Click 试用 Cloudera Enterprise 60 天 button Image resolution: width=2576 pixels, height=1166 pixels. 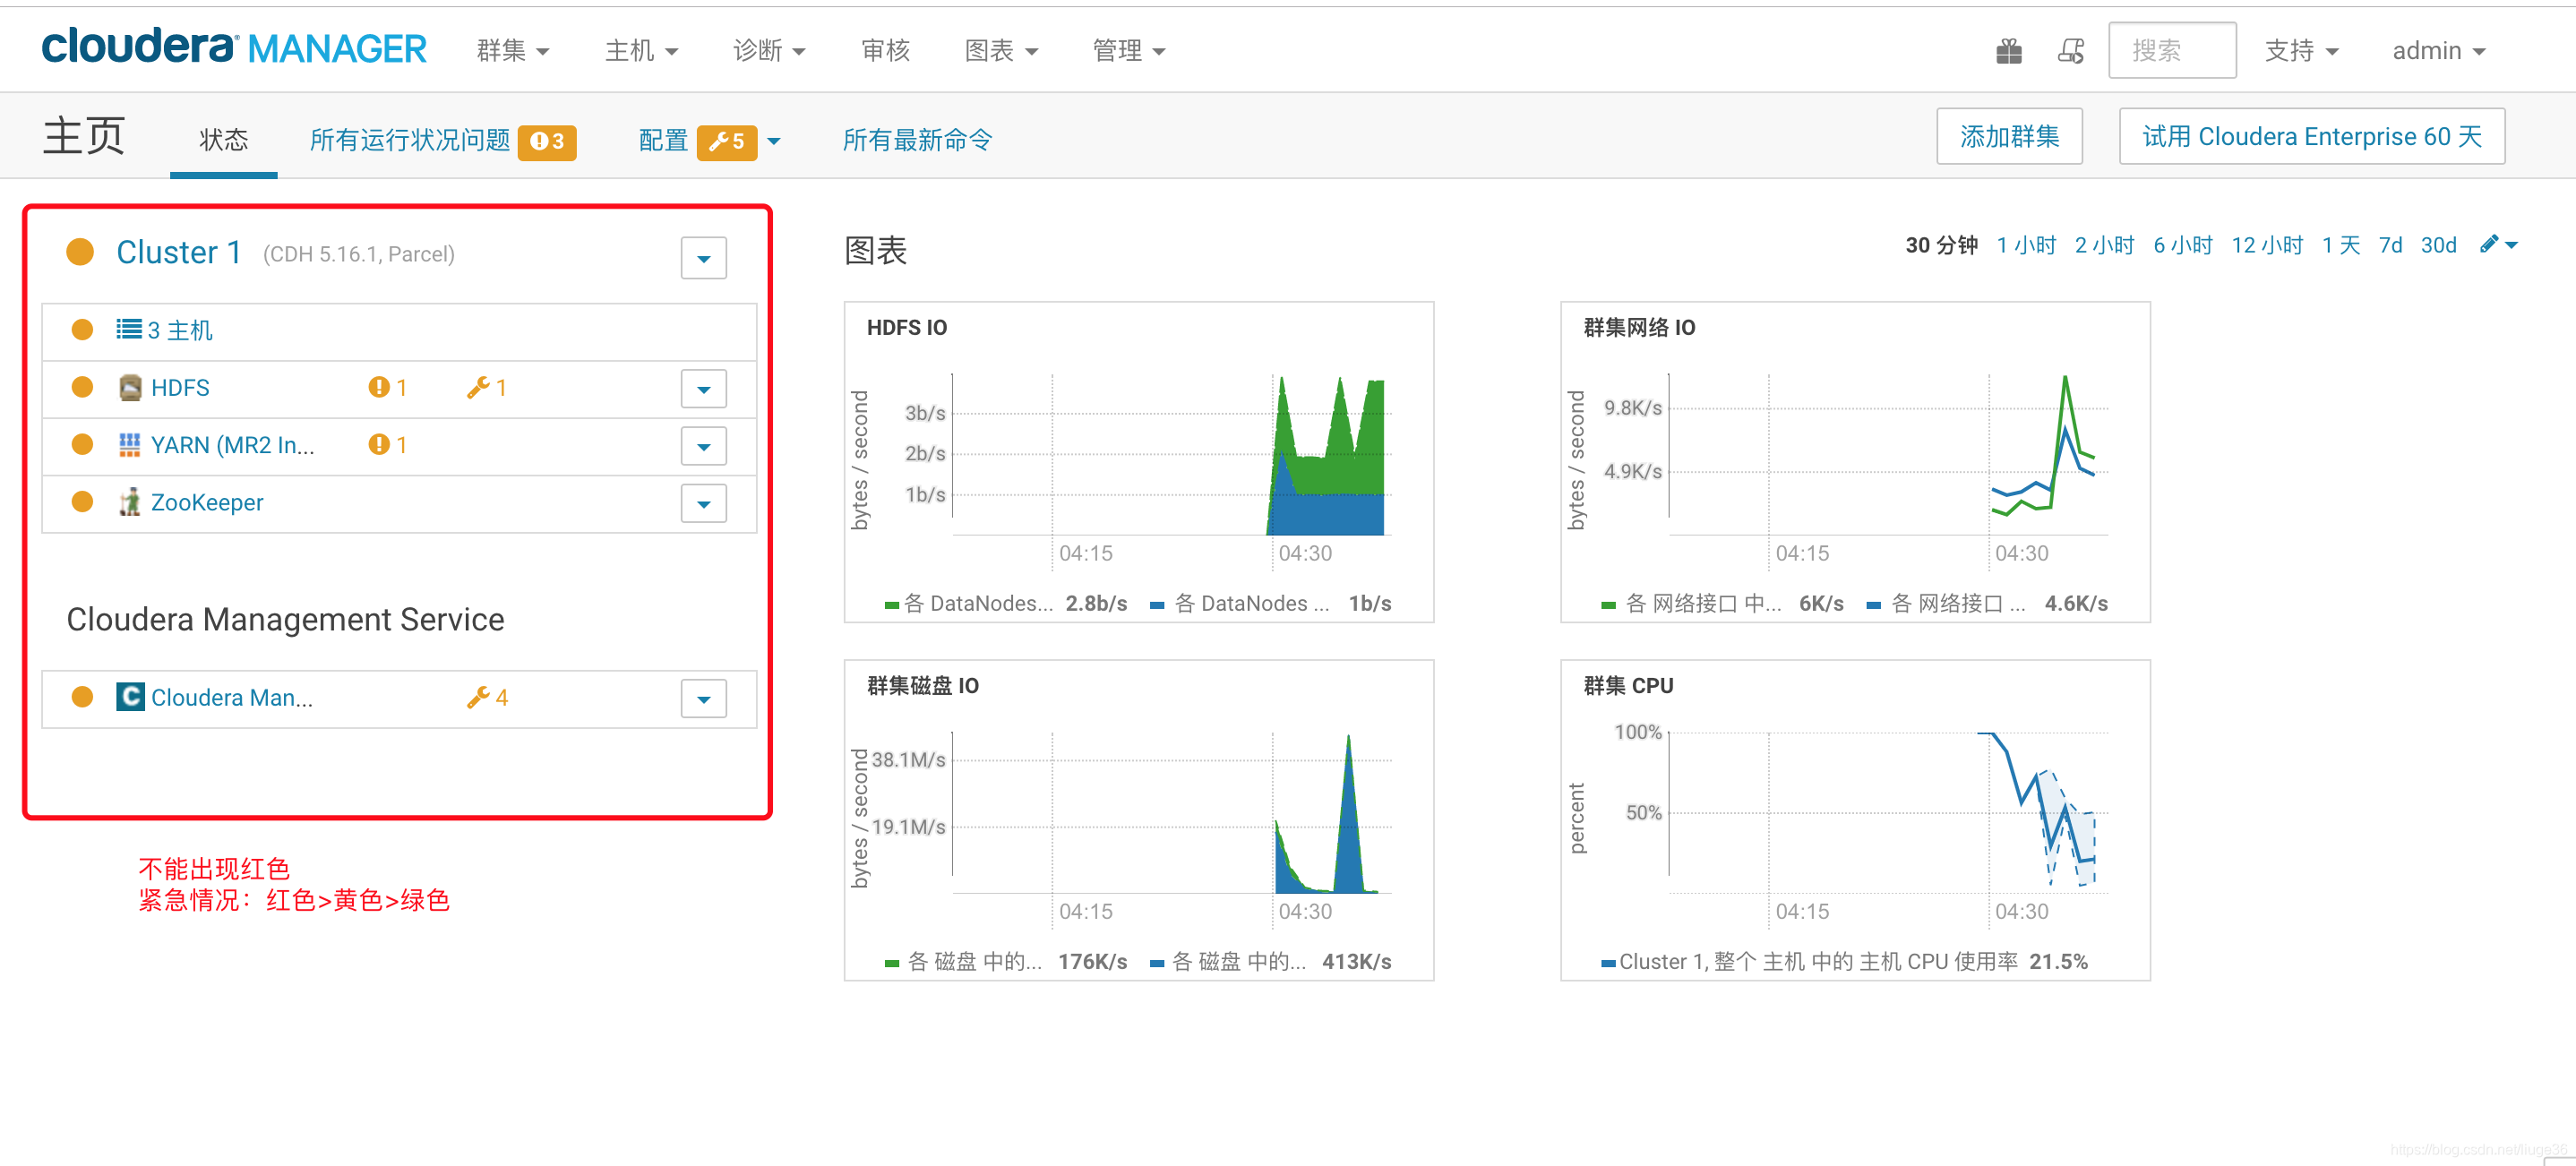click(2312, 136)
